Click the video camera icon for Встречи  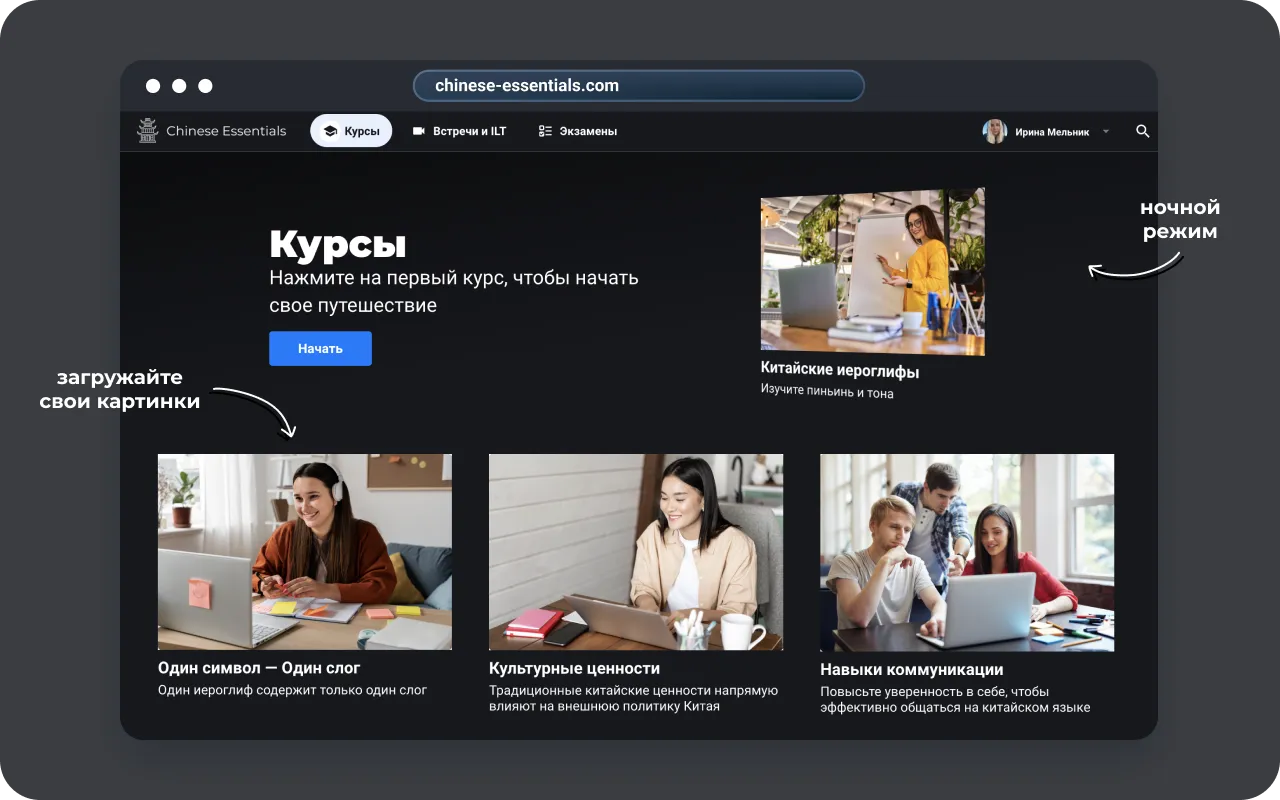pos(419,131)
